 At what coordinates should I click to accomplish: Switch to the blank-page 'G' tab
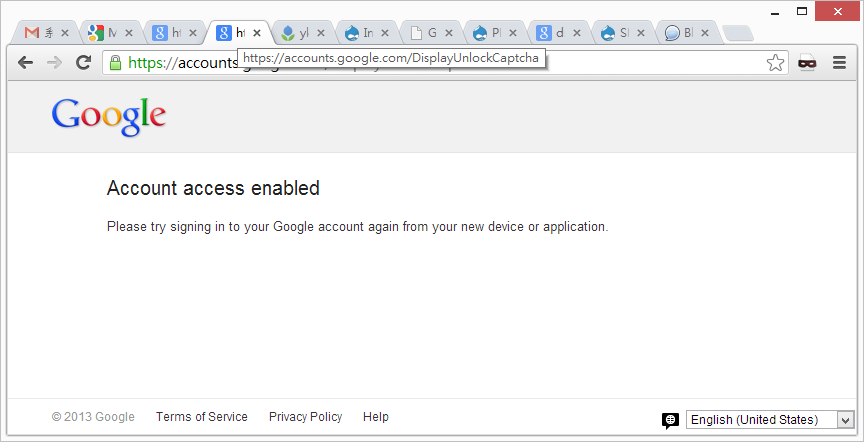tap(425, 33)
